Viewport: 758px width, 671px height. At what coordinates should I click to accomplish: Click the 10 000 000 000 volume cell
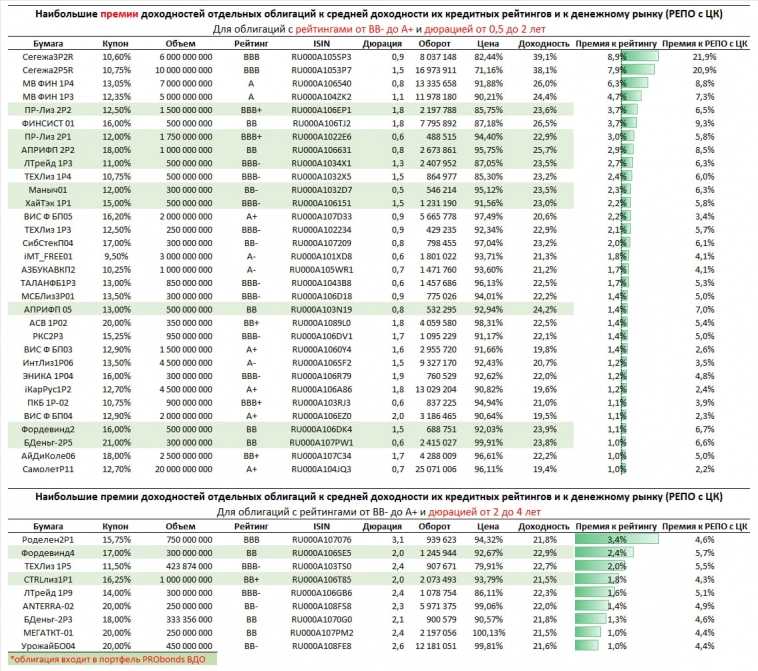183,72
